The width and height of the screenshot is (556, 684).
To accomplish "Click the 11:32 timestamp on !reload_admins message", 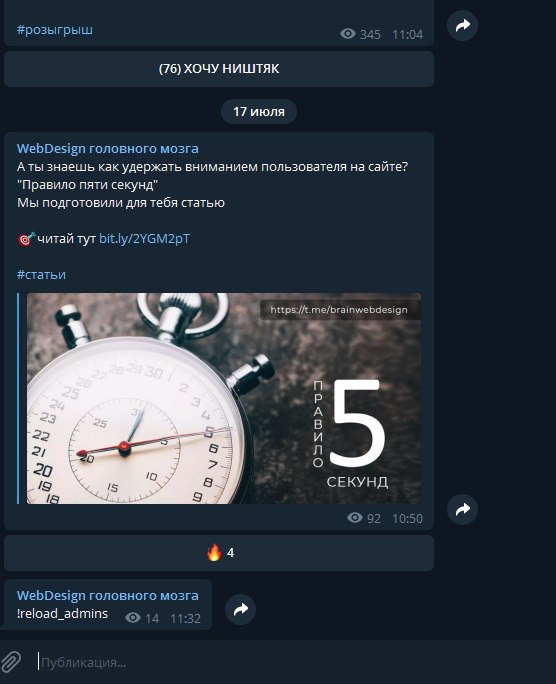I will [x=185, y=618].
